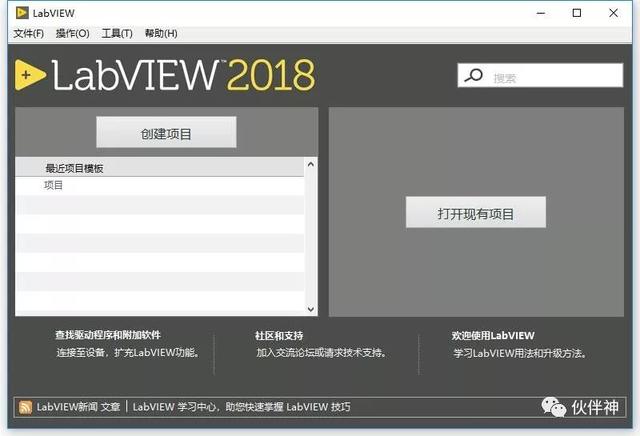
Task: Close the LabVIEW window
Action: point(613,13)
